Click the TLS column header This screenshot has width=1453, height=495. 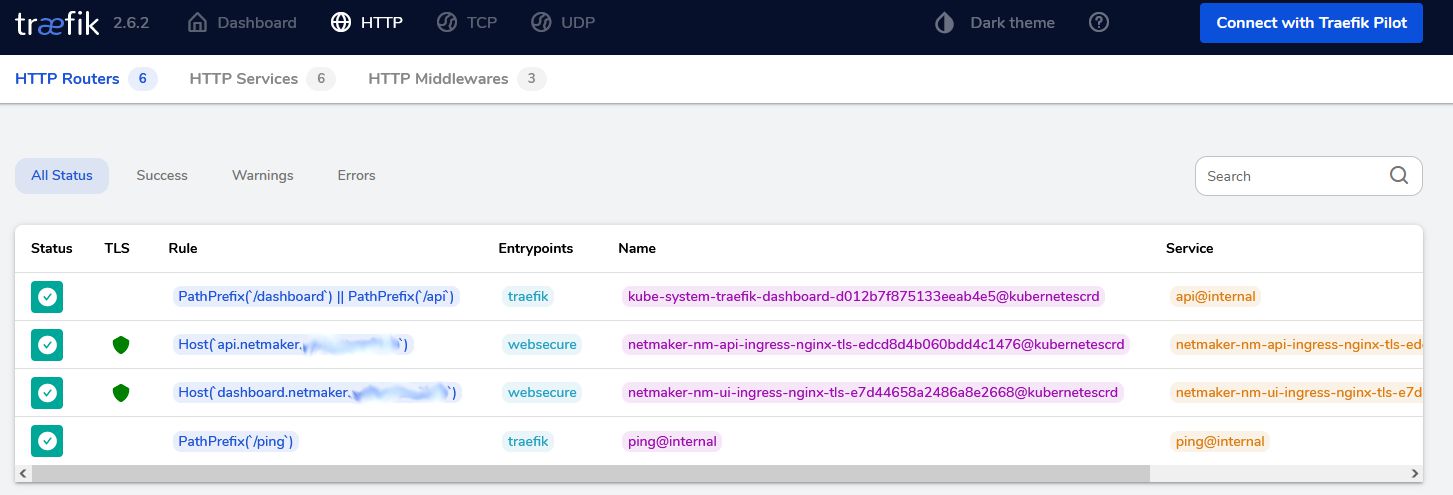[x=117, y=248]
